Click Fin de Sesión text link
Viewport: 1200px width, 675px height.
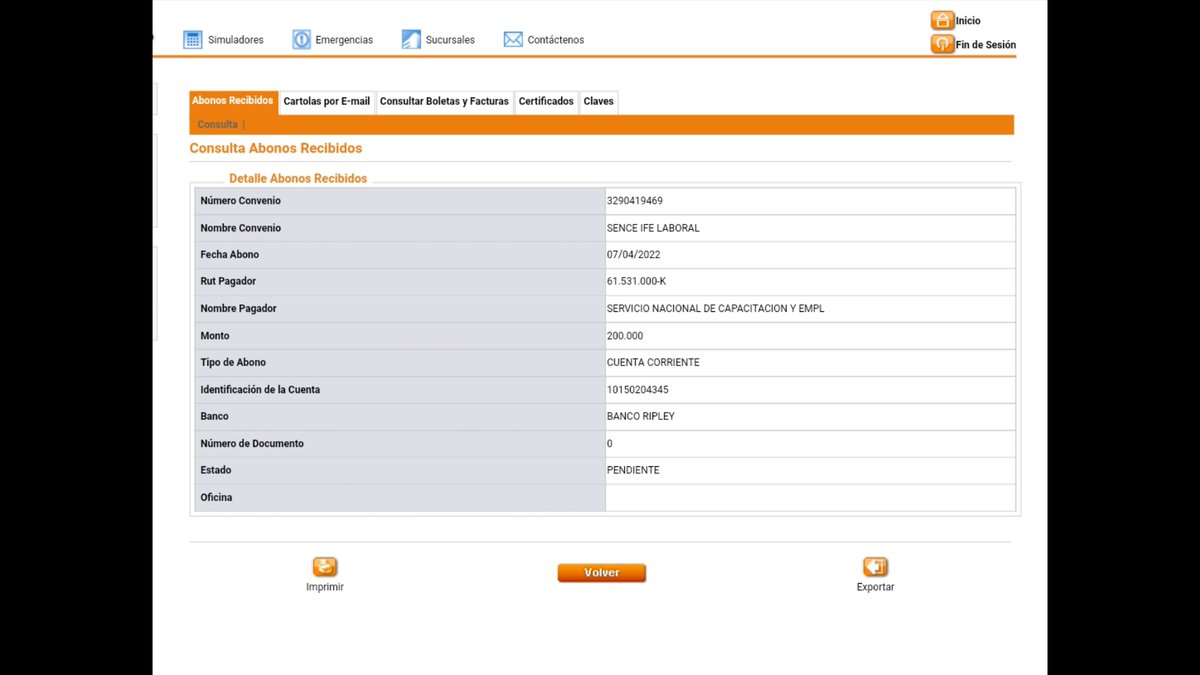986,45
